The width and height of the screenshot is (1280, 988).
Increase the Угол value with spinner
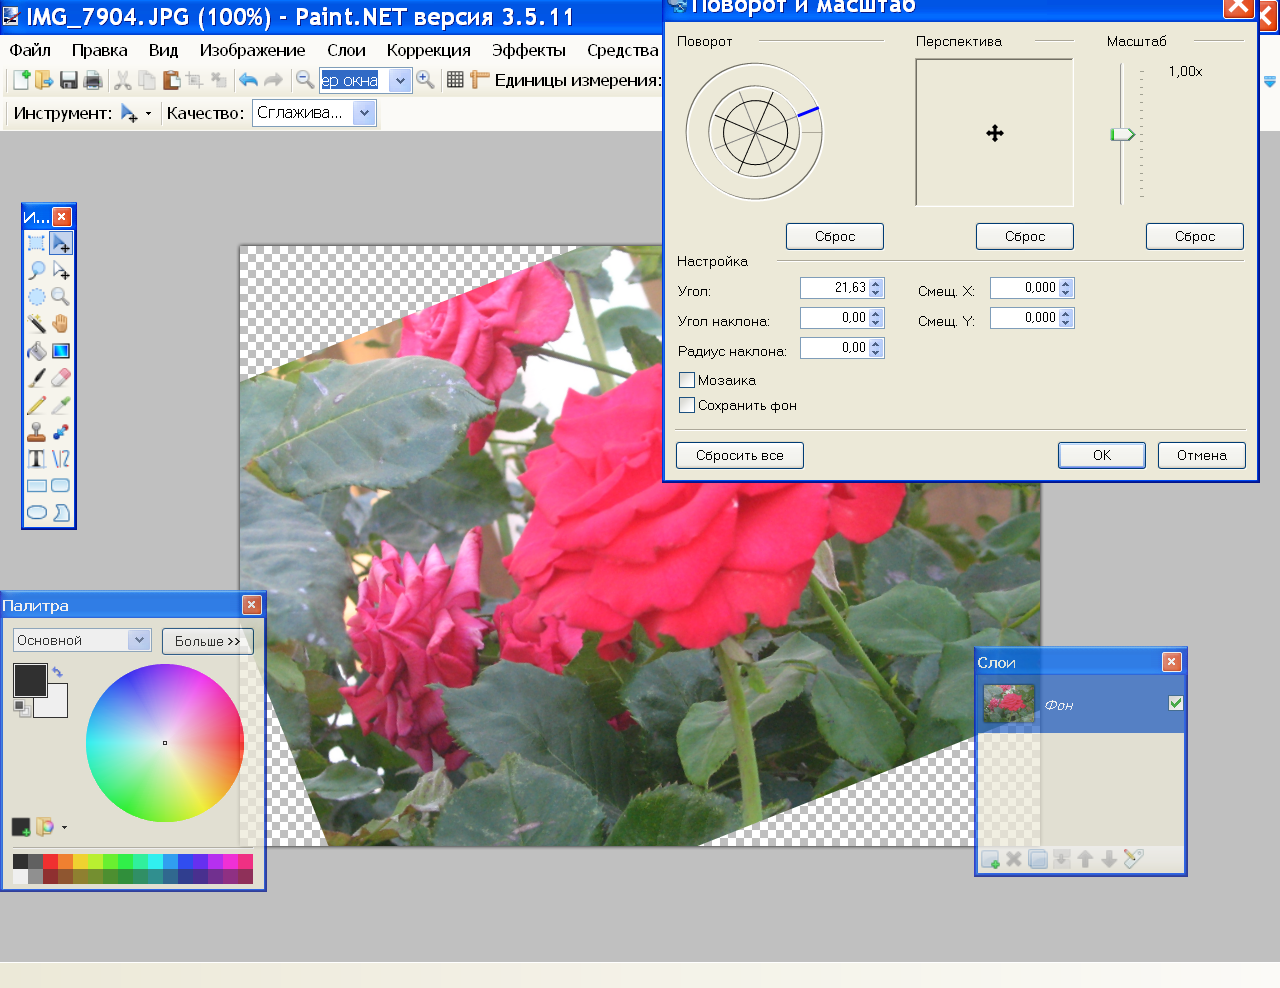click(x=876, y=283)
